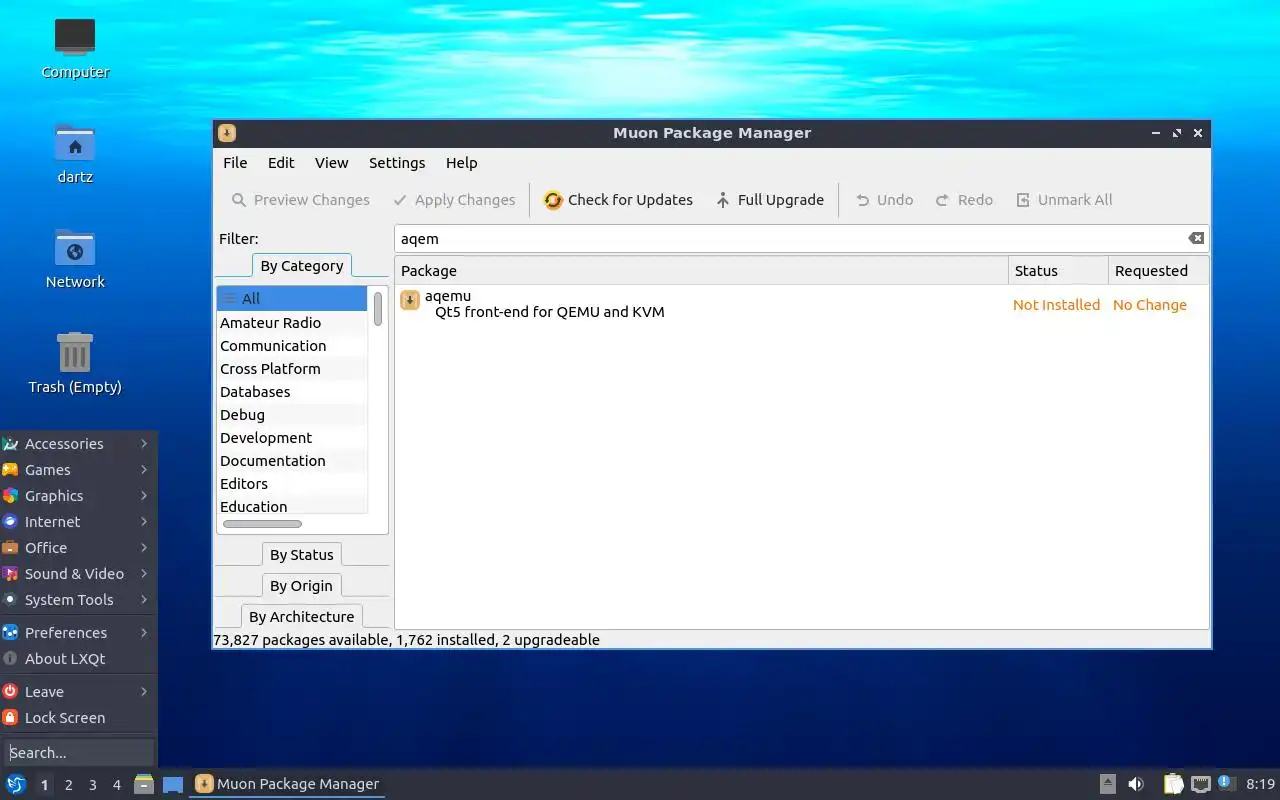Switch to virtual desktop 3
The width and height of the screenshot is (1280, 800).
tap(92, 785)
